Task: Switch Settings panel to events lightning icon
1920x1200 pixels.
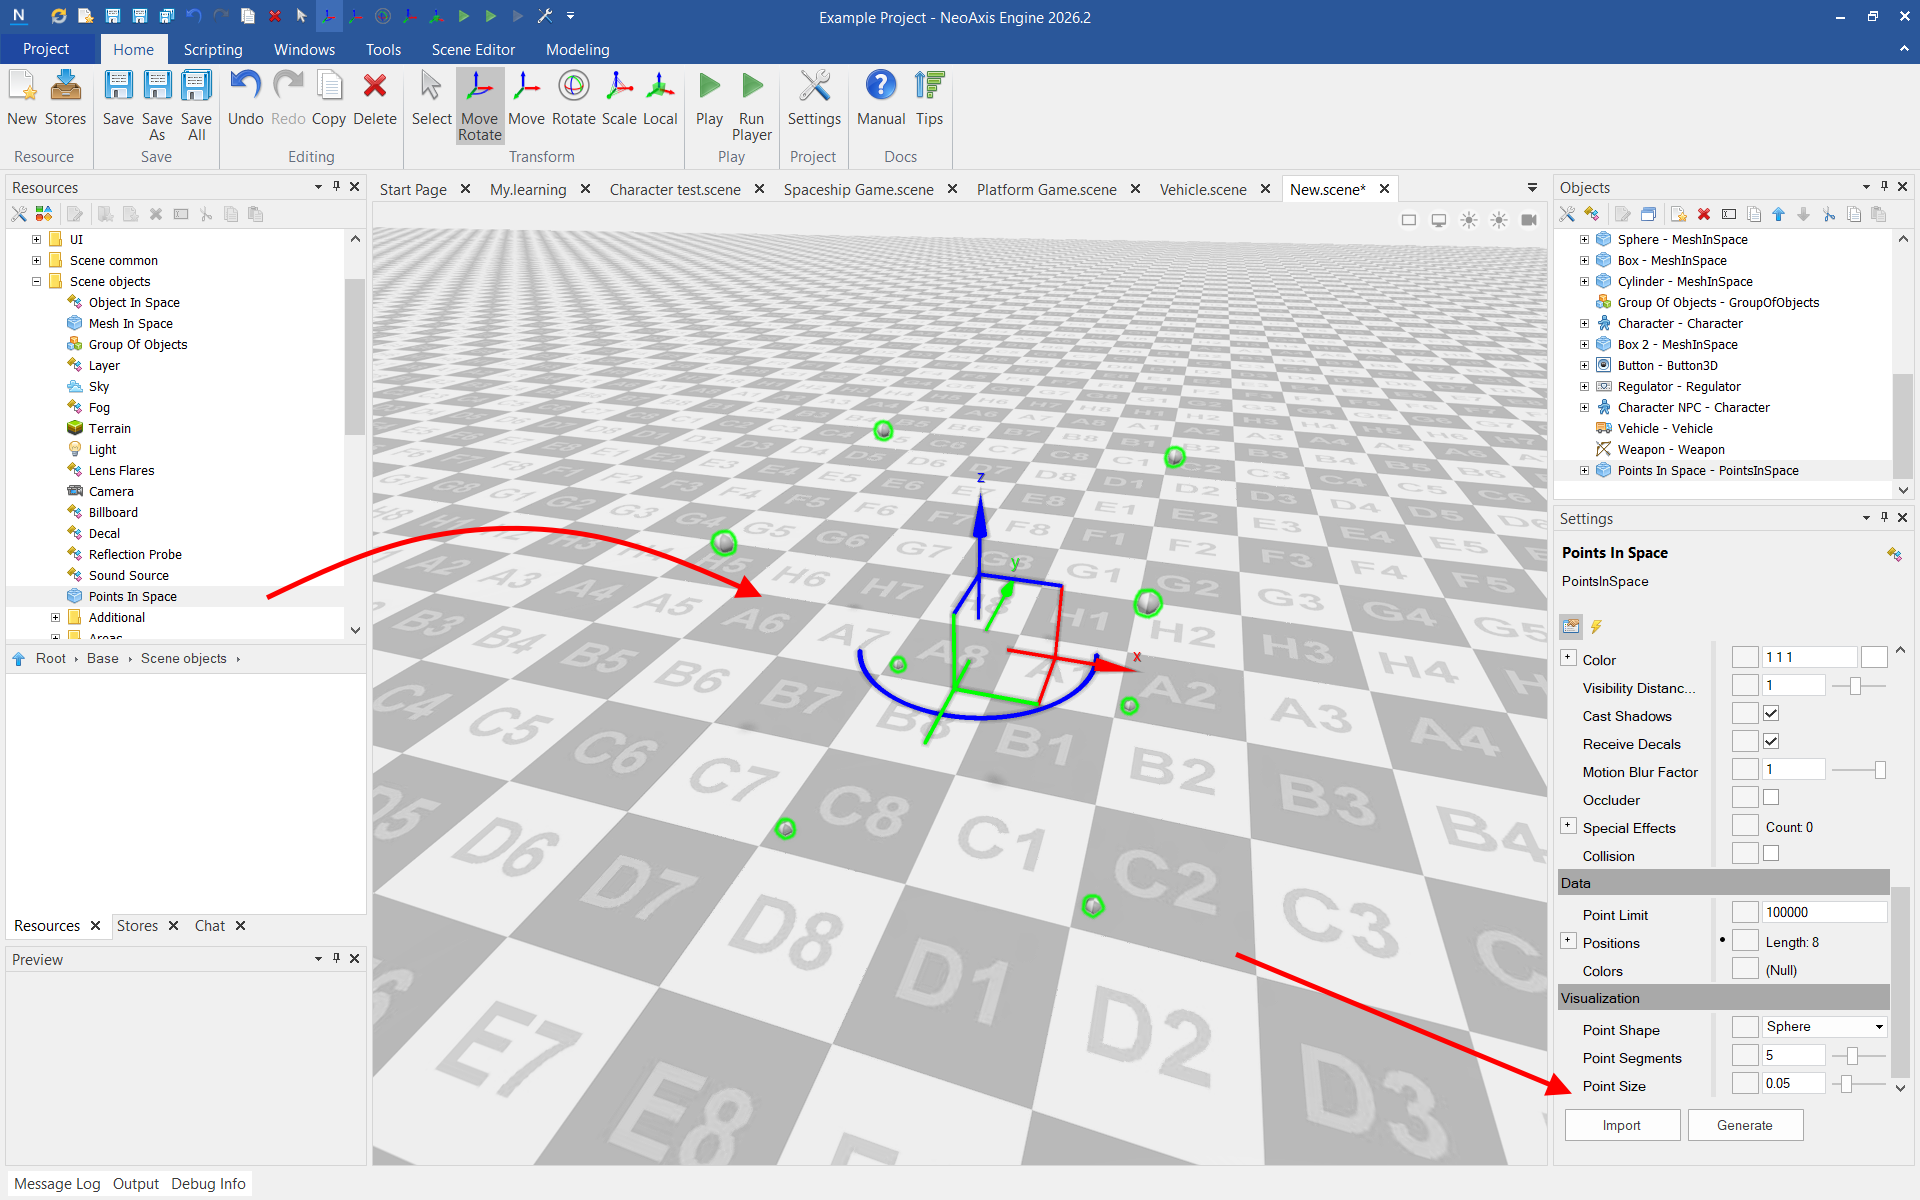Action: coord(1596,626)
